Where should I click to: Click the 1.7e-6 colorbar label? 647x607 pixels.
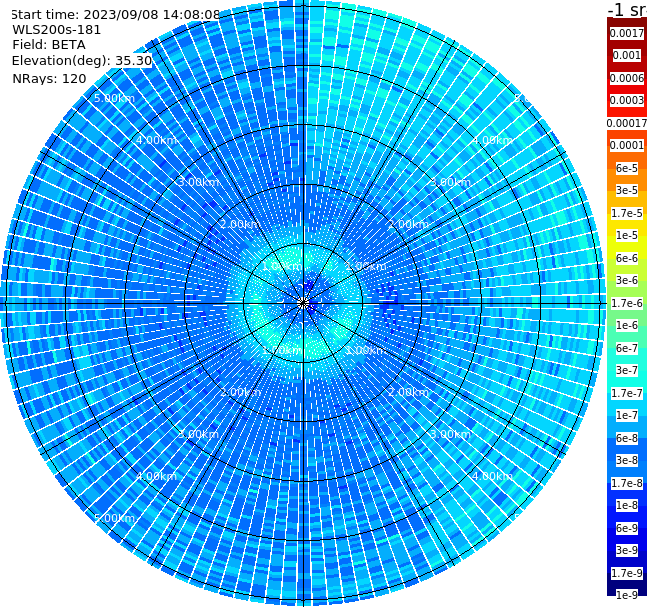click(627, 303)
